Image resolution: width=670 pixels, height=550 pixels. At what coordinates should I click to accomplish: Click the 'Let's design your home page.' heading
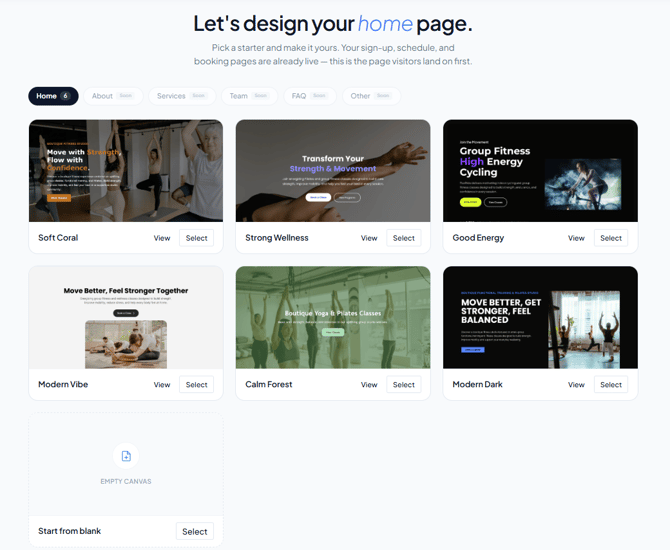(x=333, y=24)
